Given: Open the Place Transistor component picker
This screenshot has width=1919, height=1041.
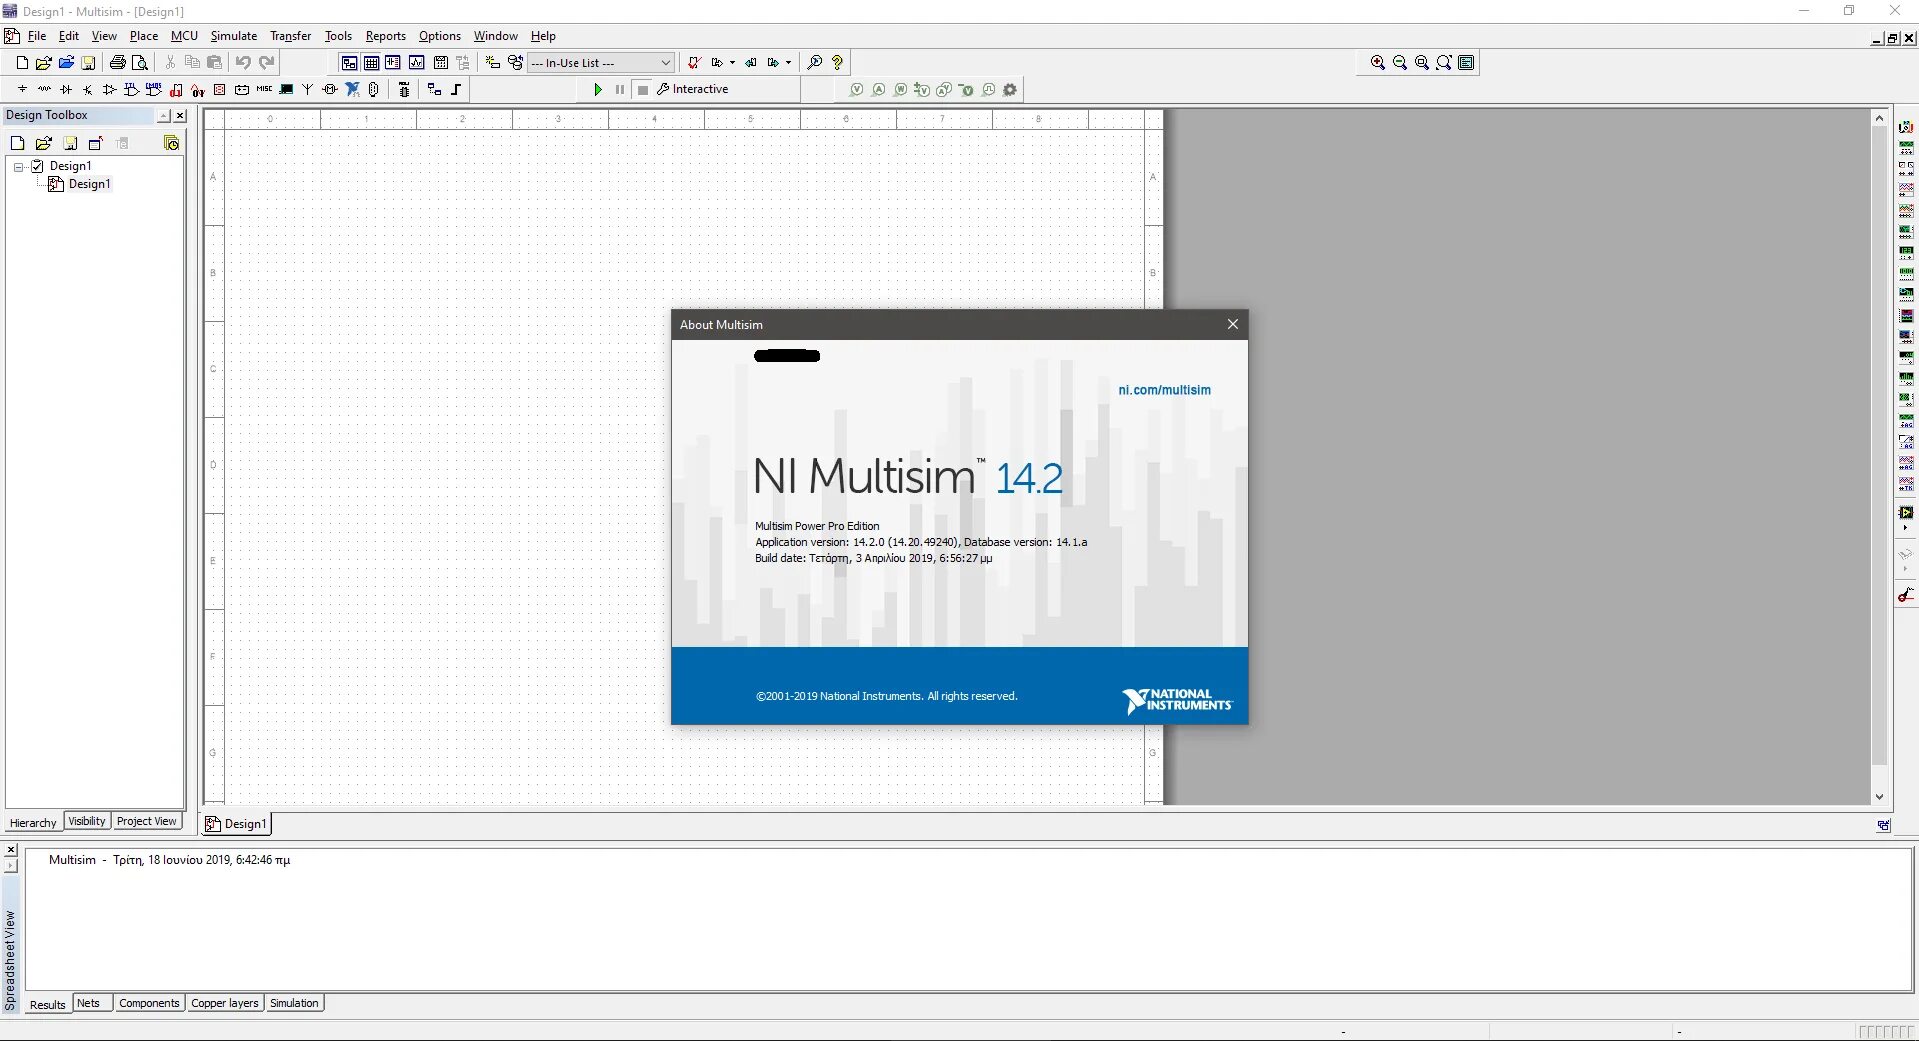Looking at the screenshot, I should click(x=87, y=88).
